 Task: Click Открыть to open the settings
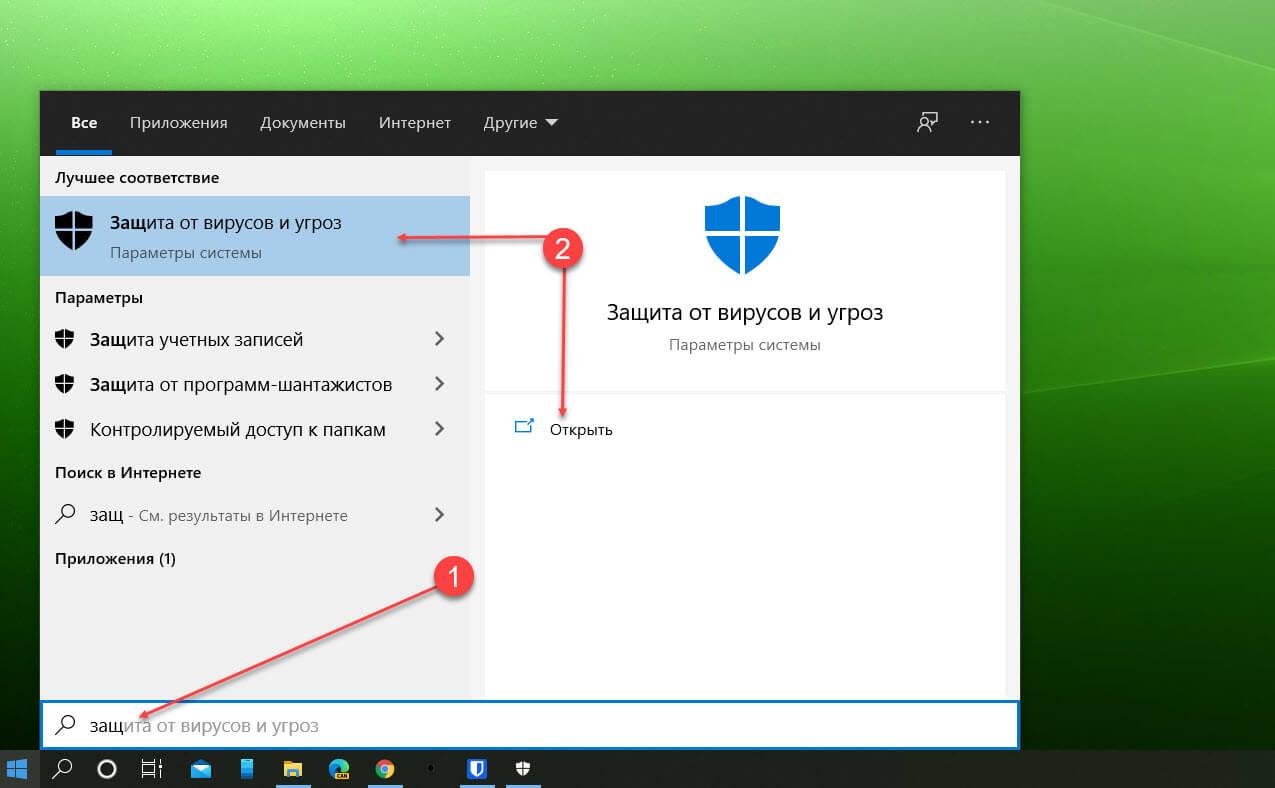[x=581, y=429]
